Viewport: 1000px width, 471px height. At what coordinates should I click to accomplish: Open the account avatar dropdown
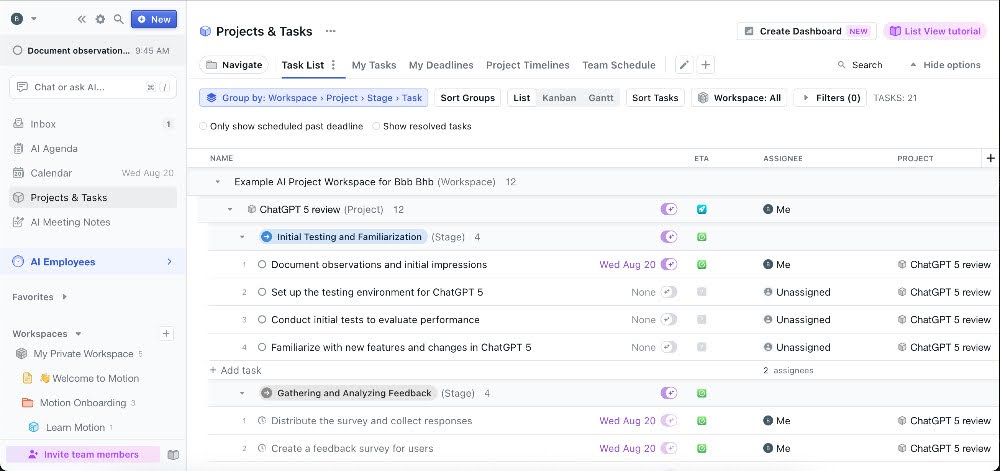(24, 18)
